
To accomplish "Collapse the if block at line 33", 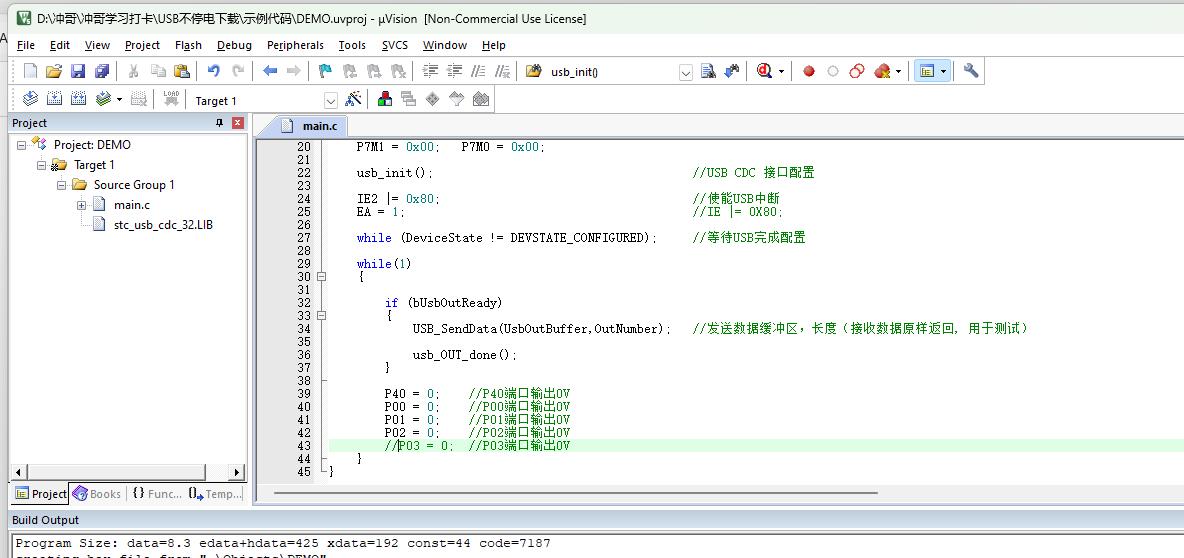I will tap(322, 315).
